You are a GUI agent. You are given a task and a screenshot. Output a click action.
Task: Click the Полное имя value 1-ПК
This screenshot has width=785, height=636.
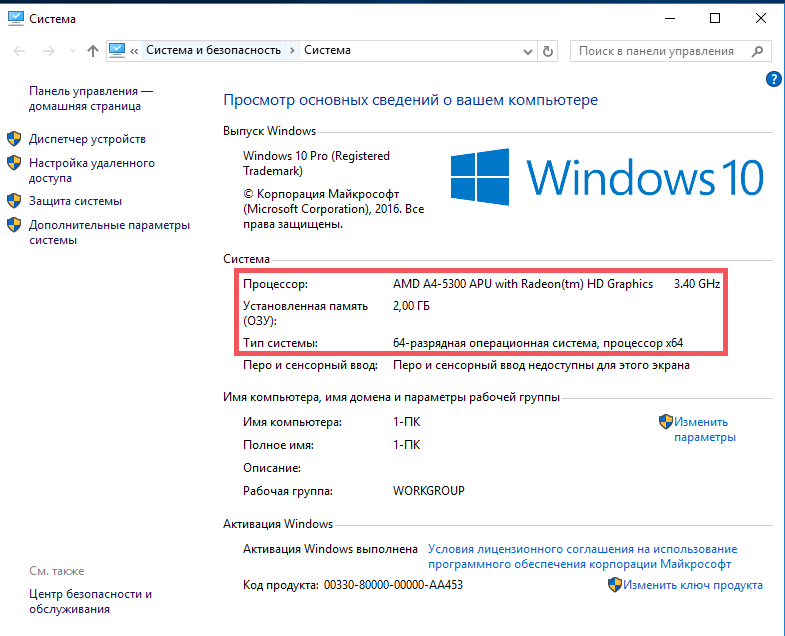click(x=407, y=445)
